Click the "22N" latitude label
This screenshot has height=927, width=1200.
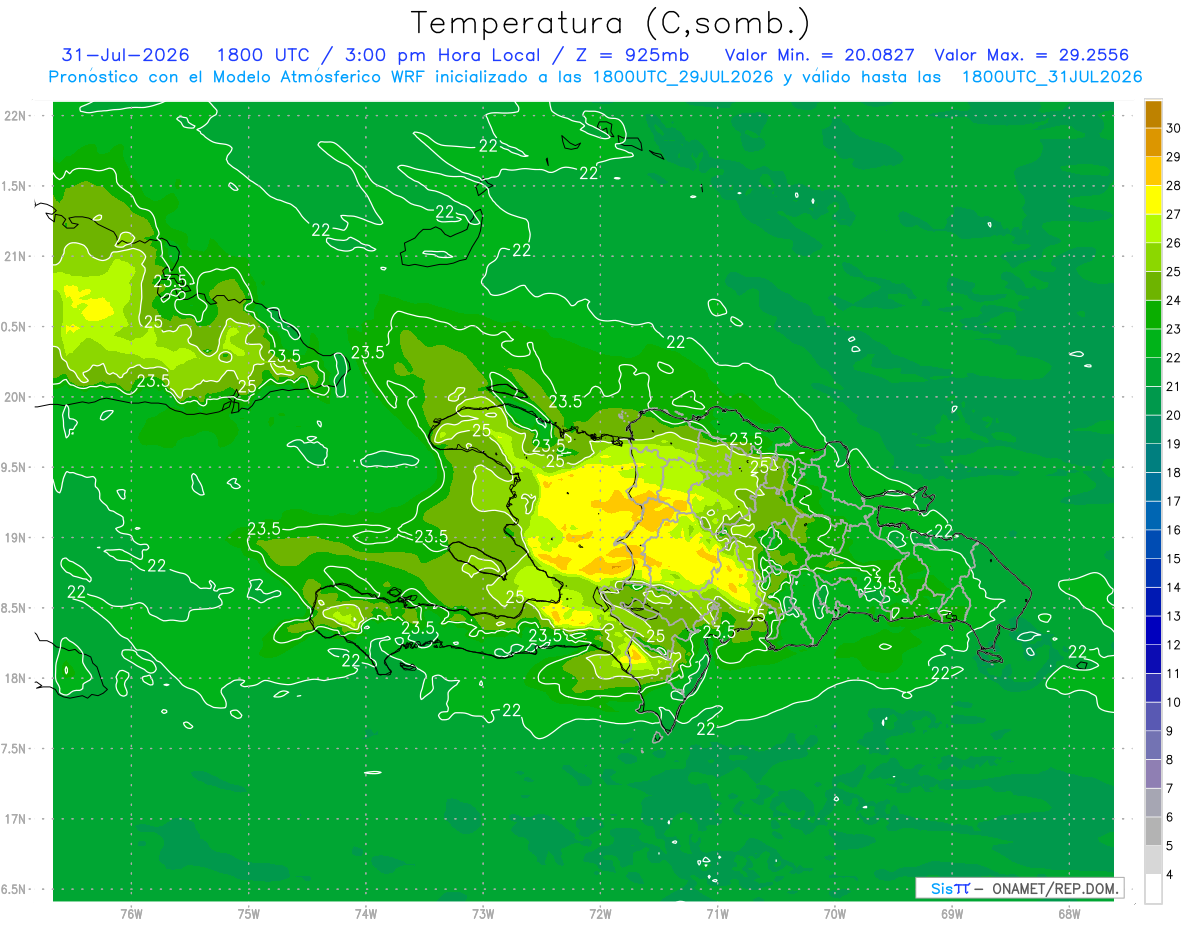pos(15,115)
